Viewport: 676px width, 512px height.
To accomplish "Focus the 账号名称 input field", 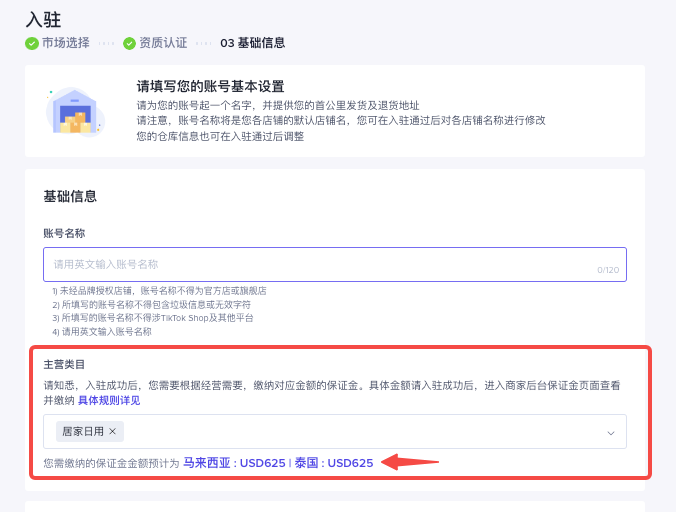I will click(320, 264).
